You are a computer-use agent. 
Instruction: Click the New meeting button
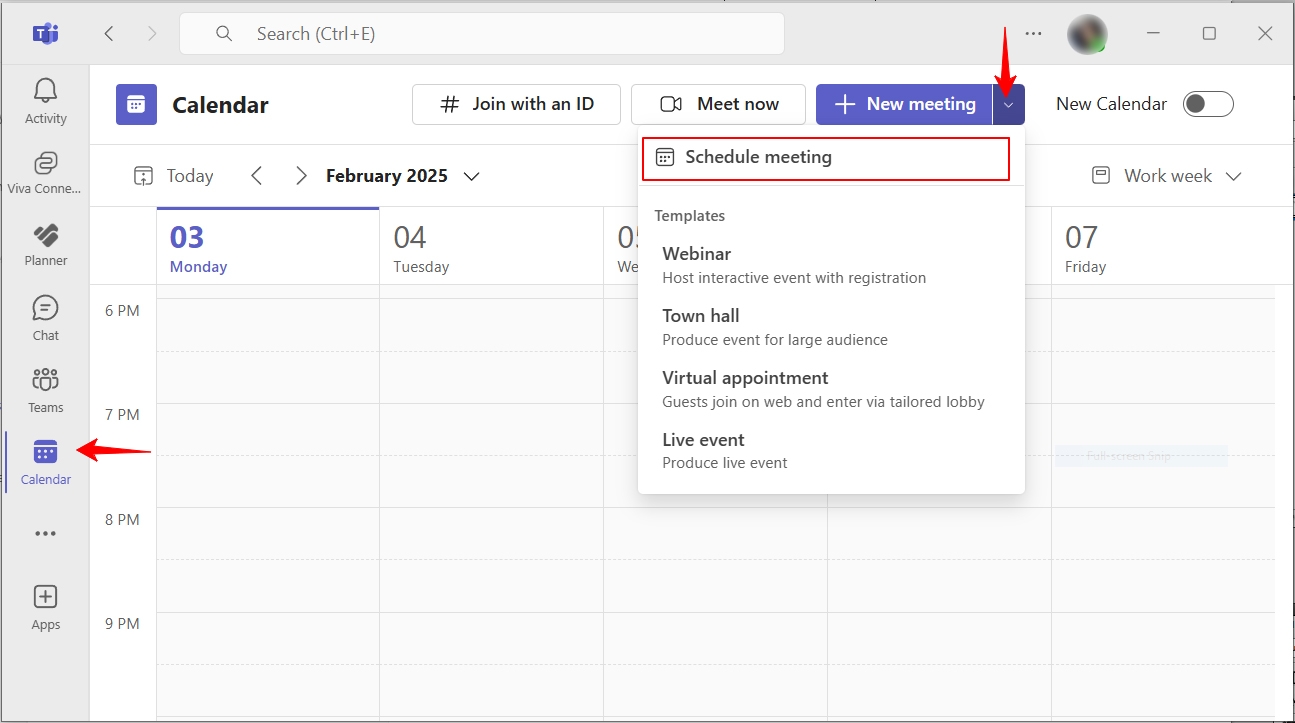pos(904,104)
